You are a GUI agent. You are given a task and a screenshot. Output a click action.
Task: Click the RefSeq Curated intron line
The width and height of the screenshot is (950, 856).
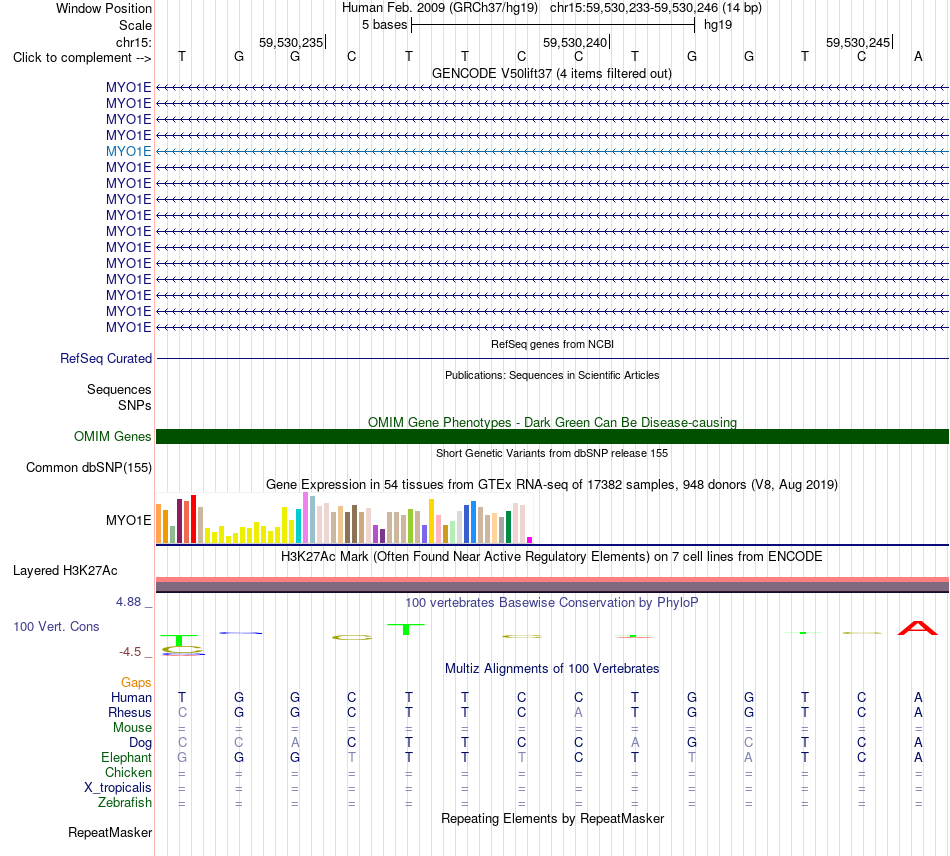[552, 359]
